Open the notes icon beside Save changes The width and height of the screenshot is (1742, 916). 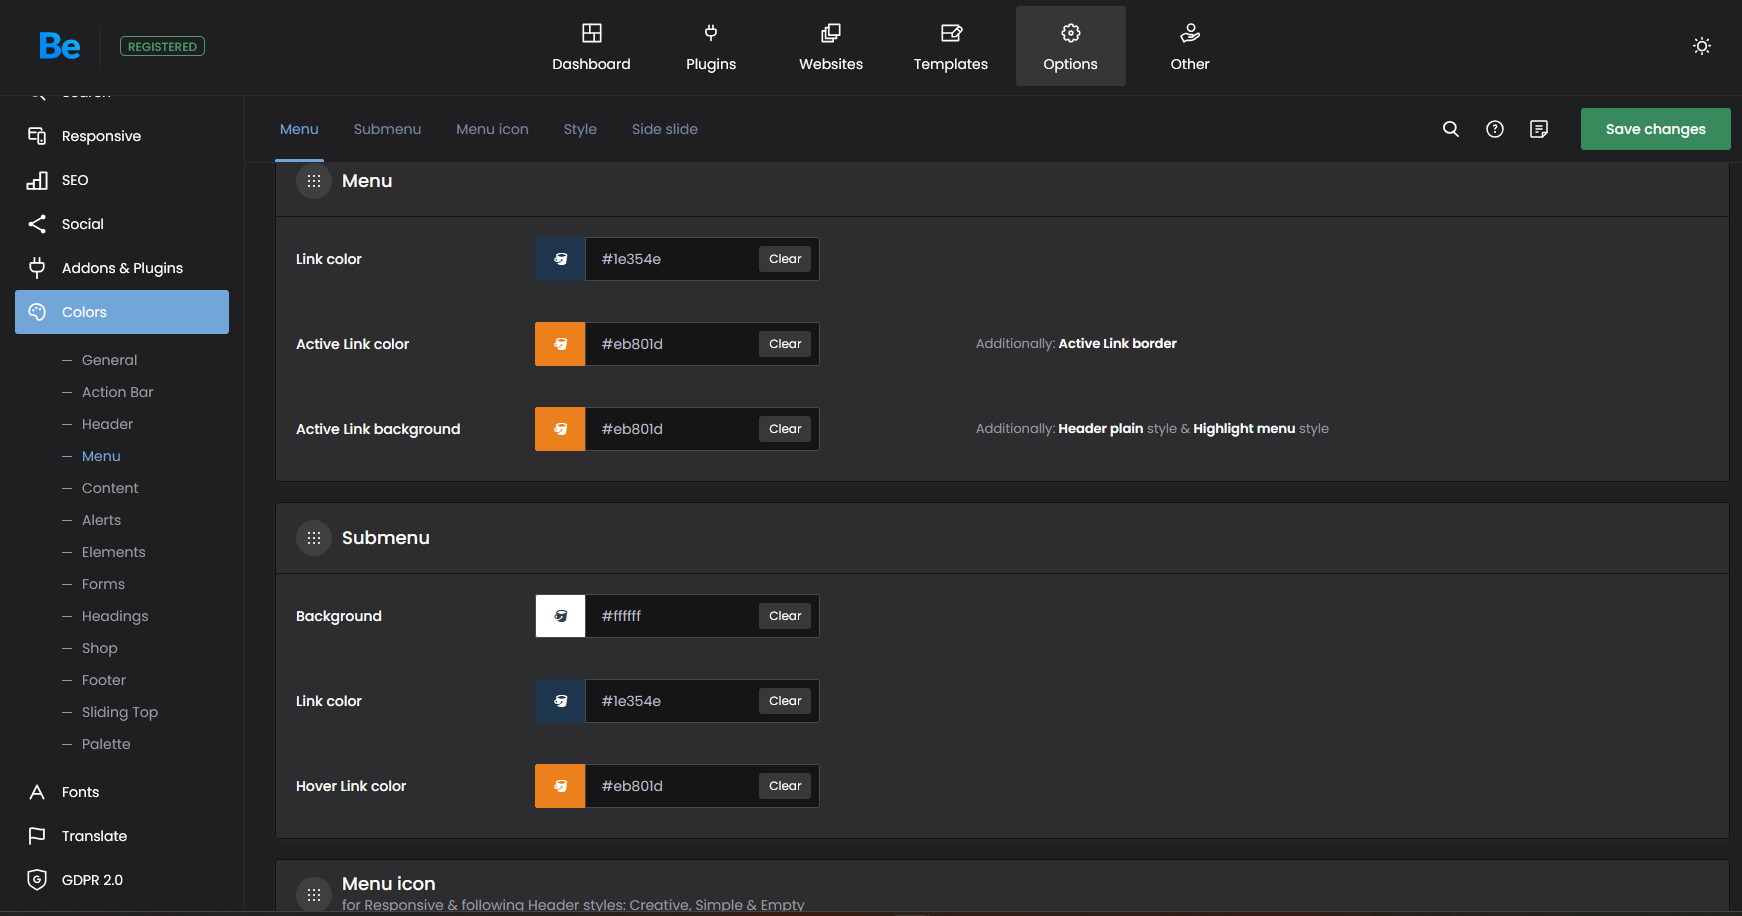coord(1538,129)
